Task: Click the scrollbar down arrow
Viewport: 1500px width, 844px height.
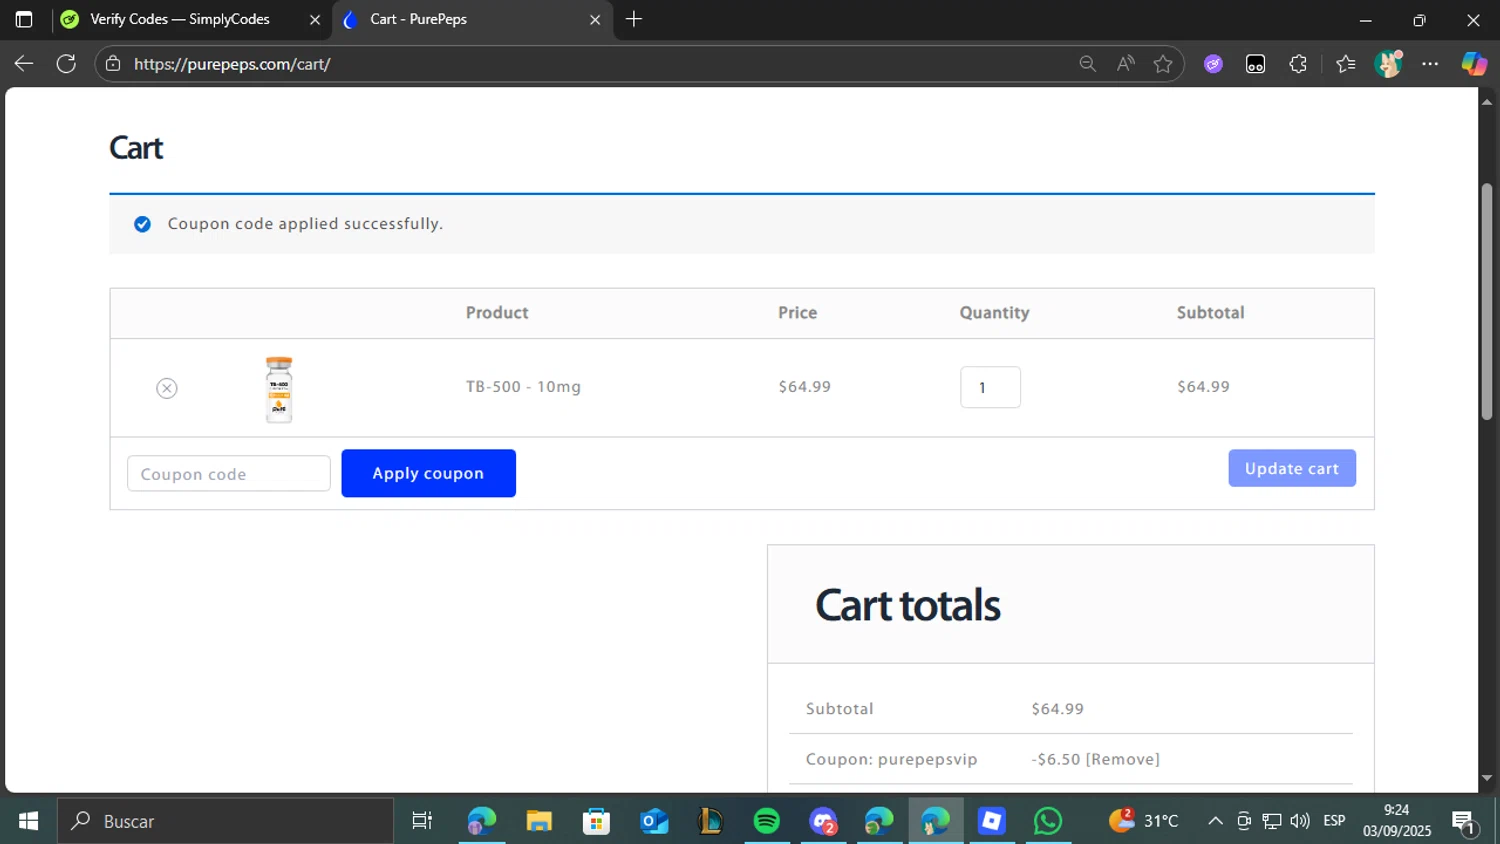Action: coord(1487,778)
